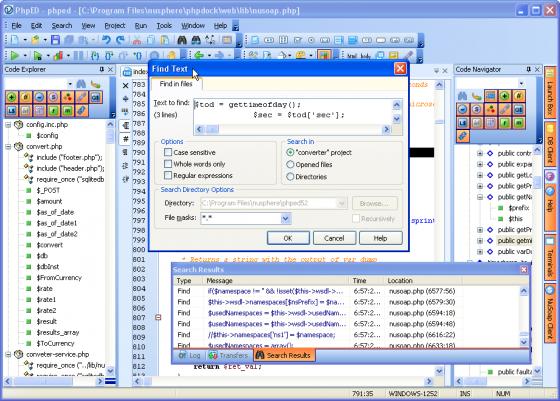
Task: Click the Save floppy disk toolbar icon
Action: (55, 40)
